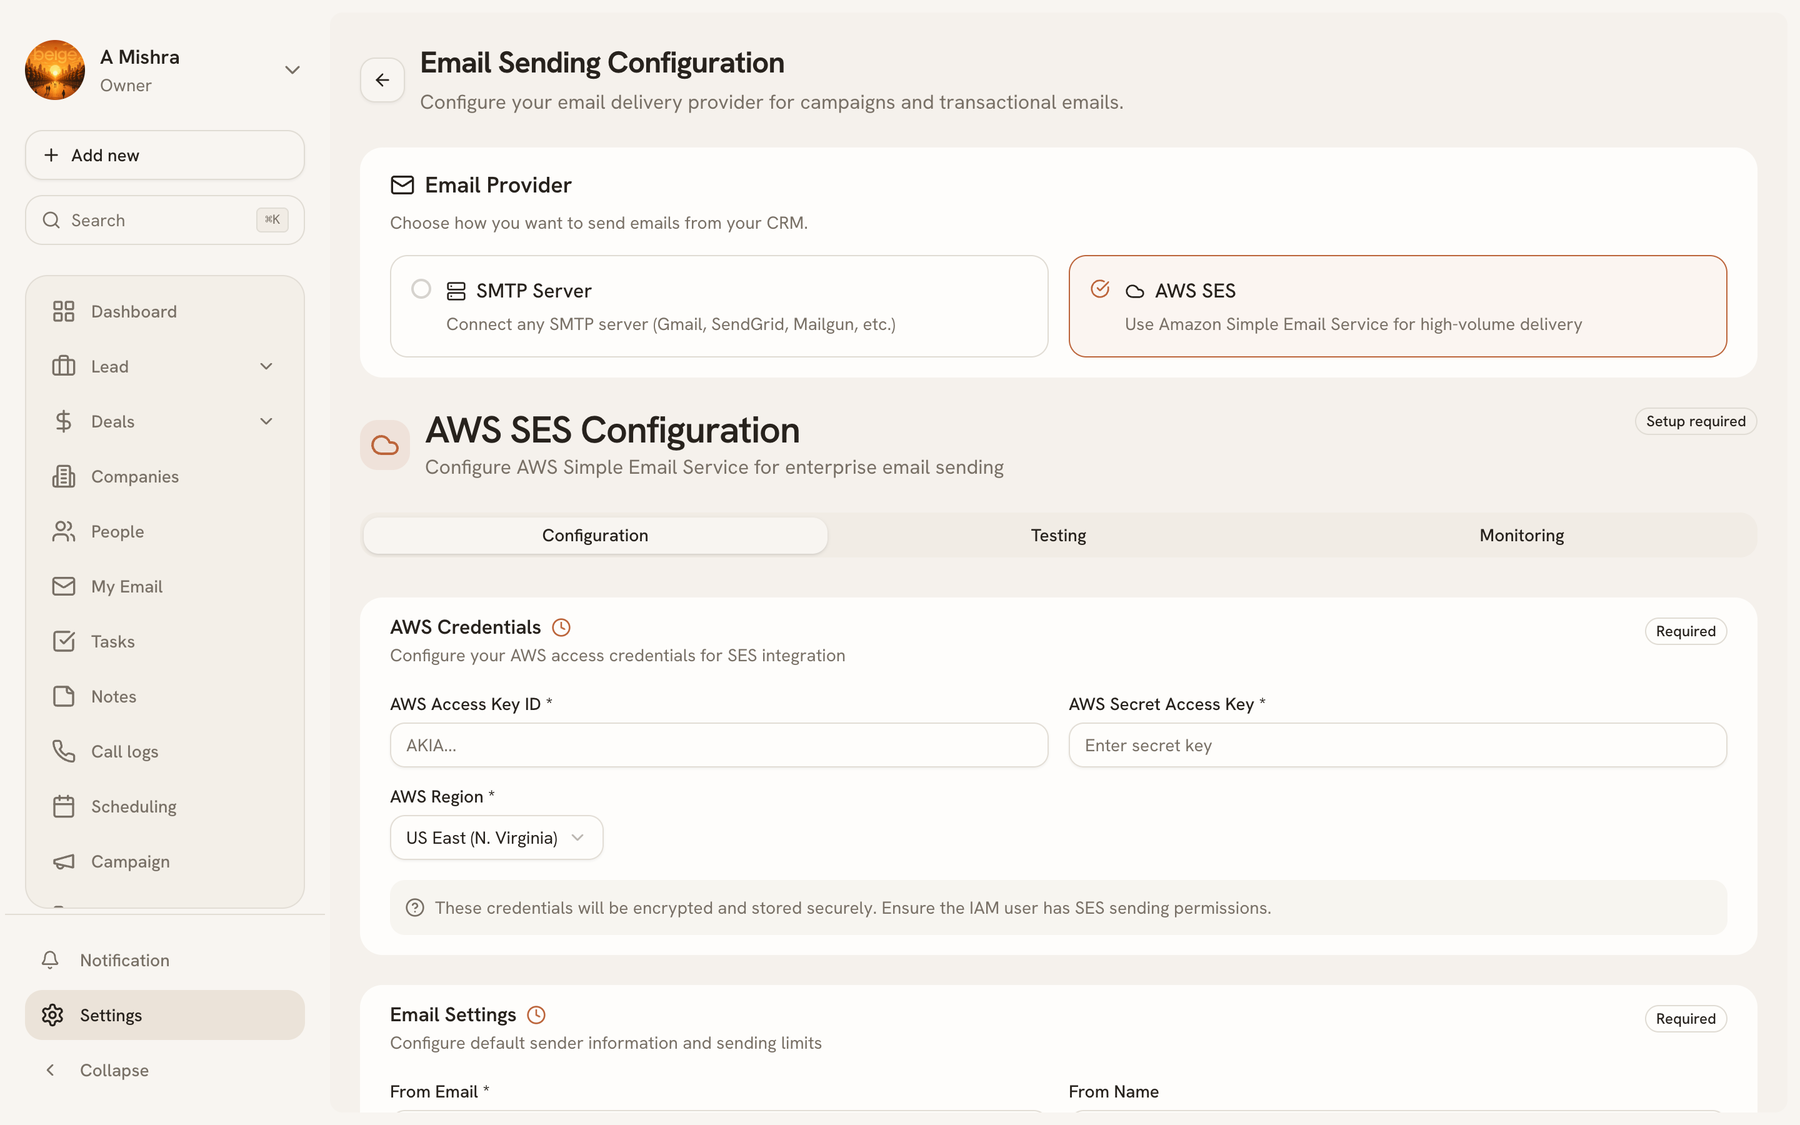Screen dimensions: 1800x1125
Task: Focus the AWS Access Key ID field
Action: (x=719, y=745)
